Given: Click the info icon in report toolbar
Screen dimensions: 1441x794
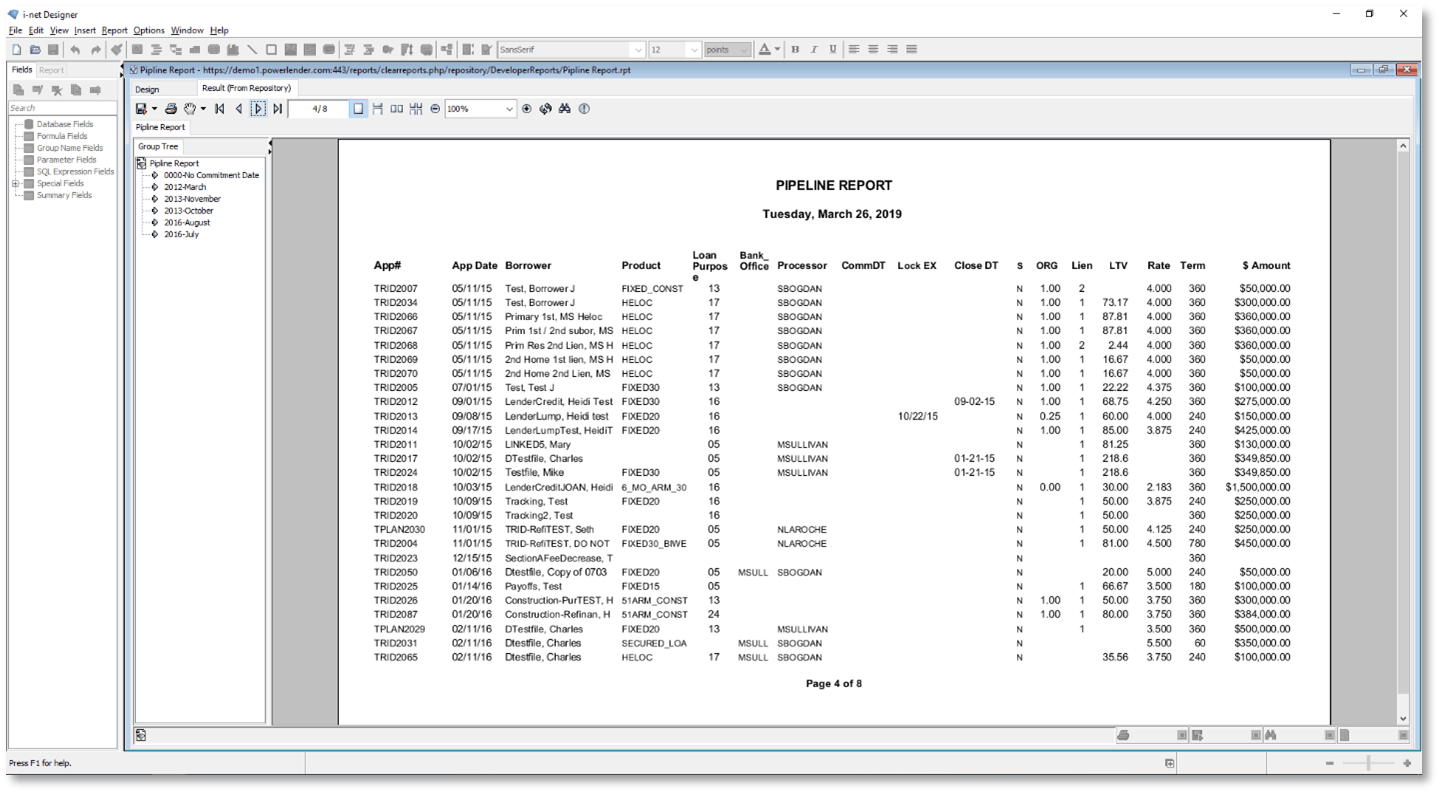Looking at the screenshot, I should [x=584, y=109].
